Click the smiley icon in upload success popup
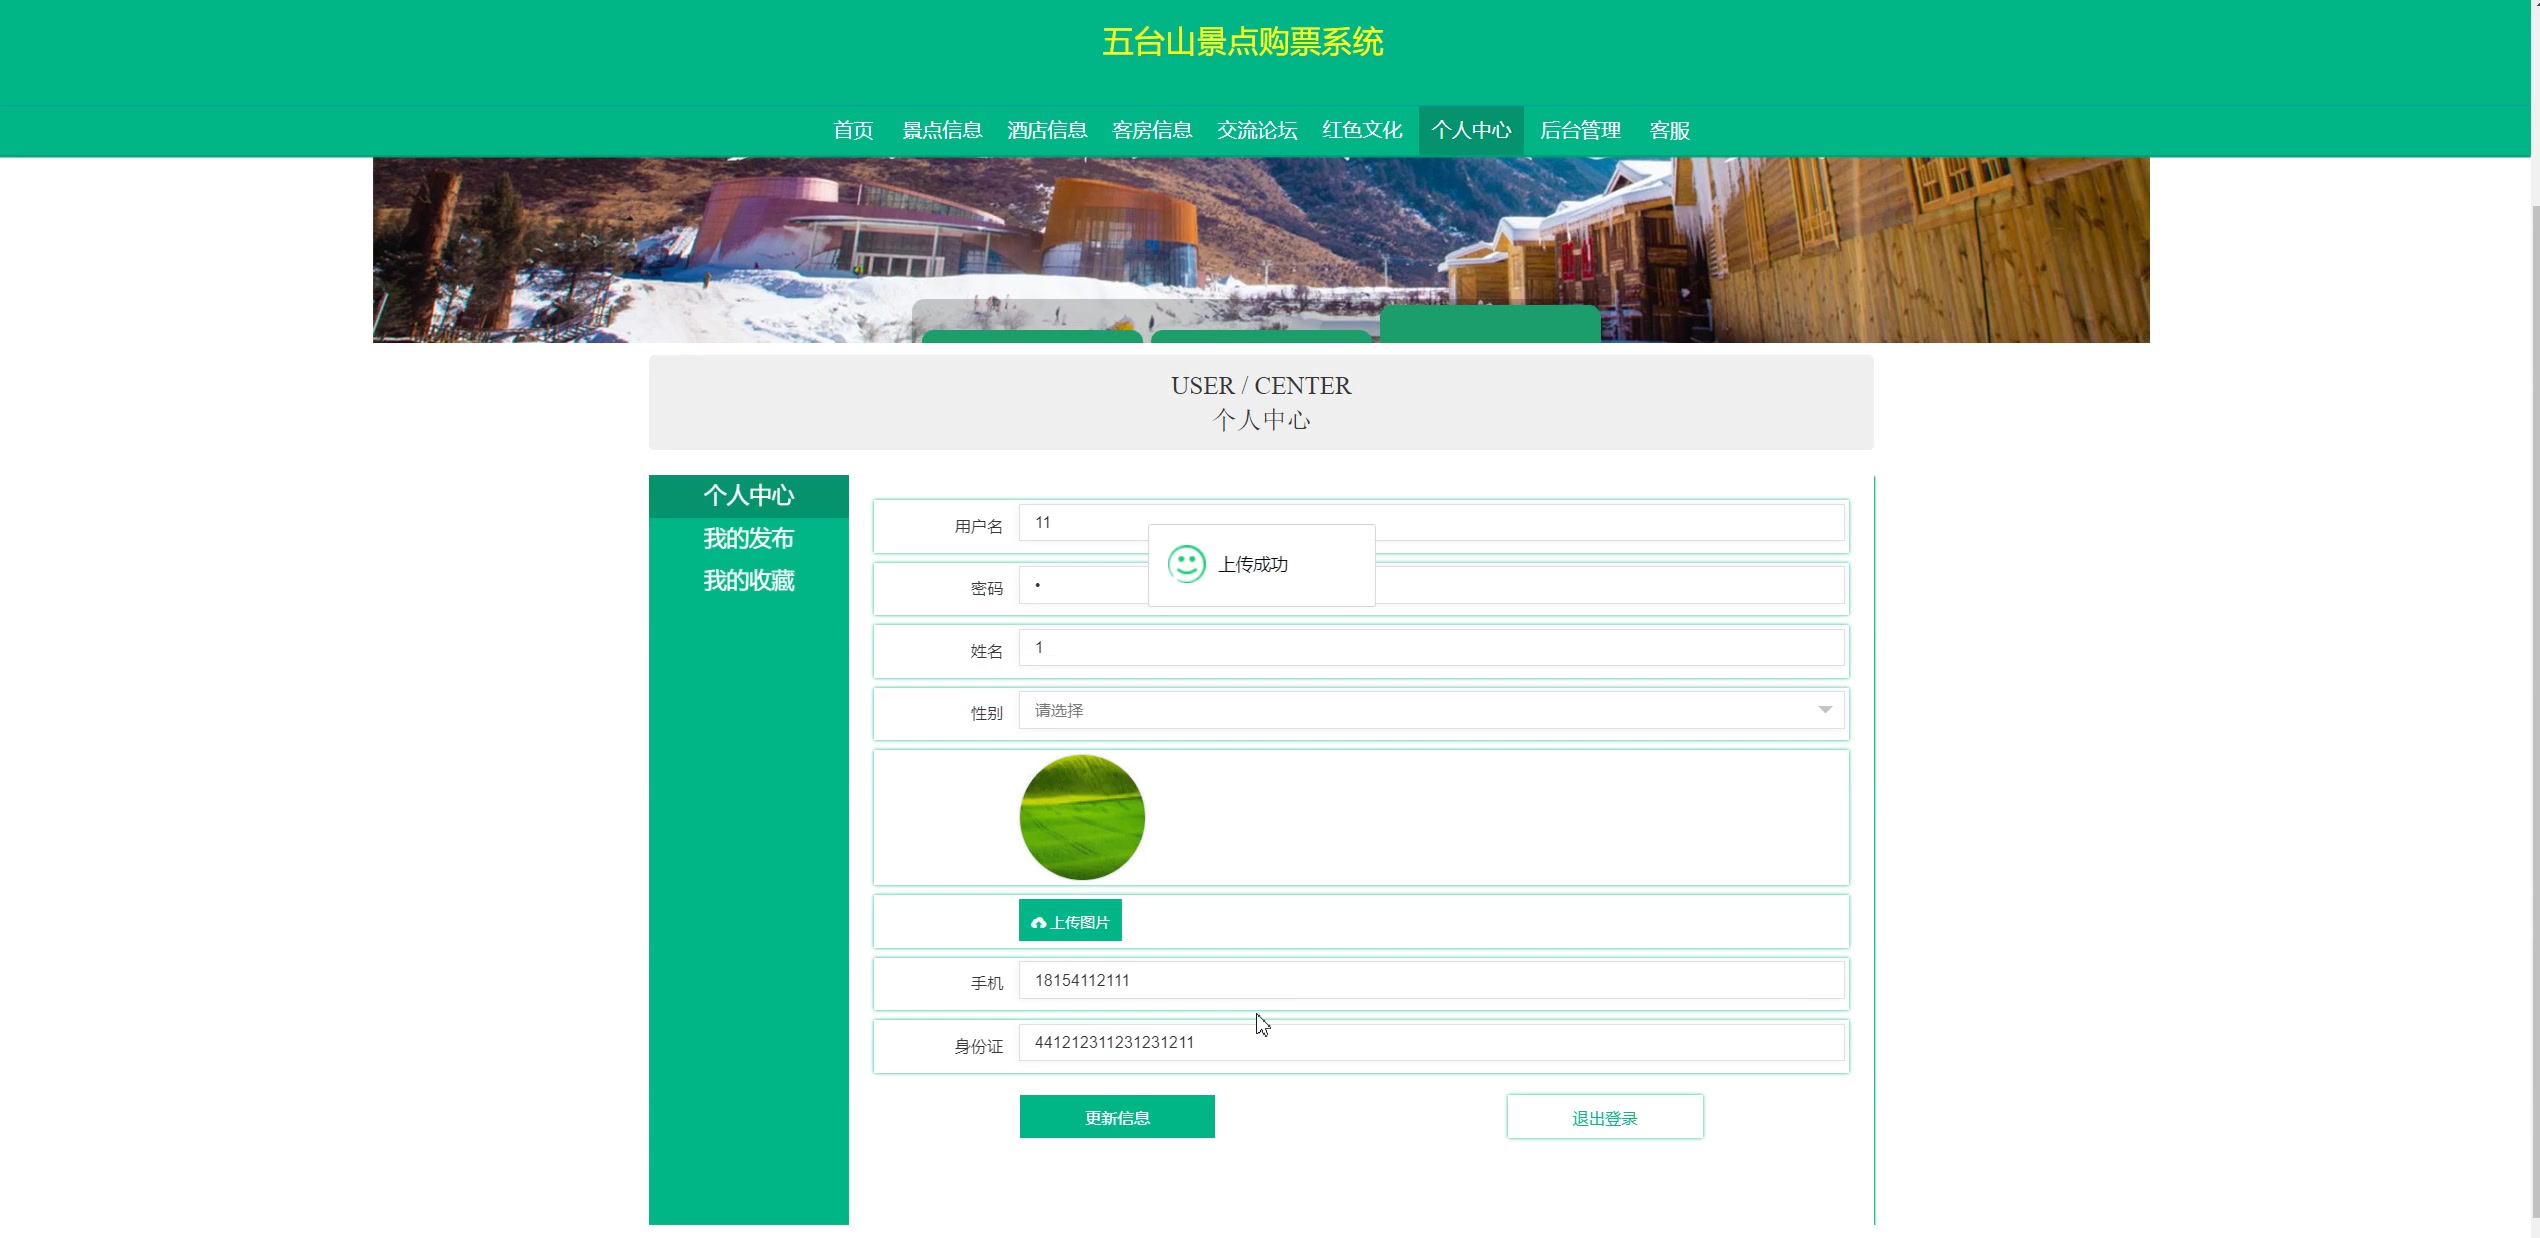2540x1238 pixels. (x=1186, y=564)
